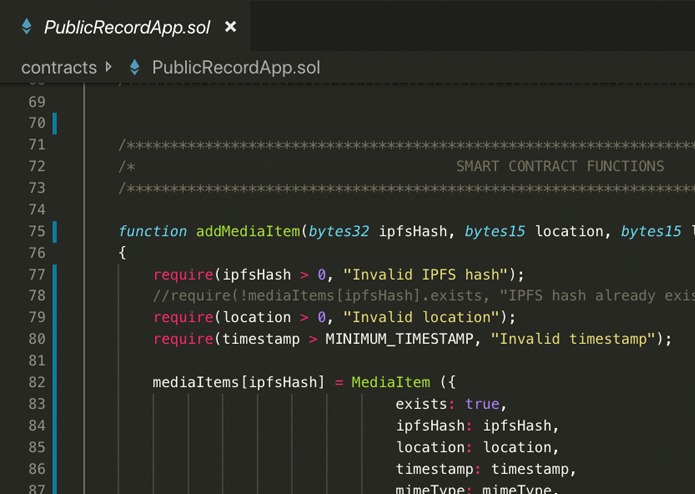Open the contracts breadcrumb folder

[59, 68]
